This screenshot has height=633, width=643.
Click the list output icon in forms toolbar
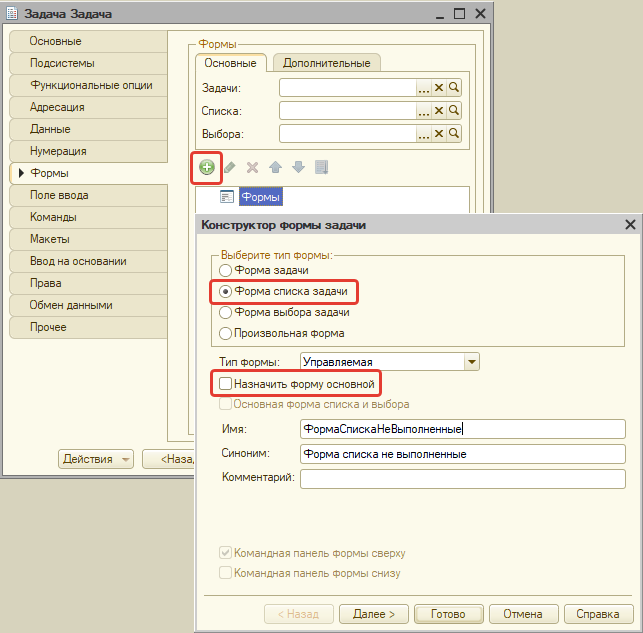321,167
